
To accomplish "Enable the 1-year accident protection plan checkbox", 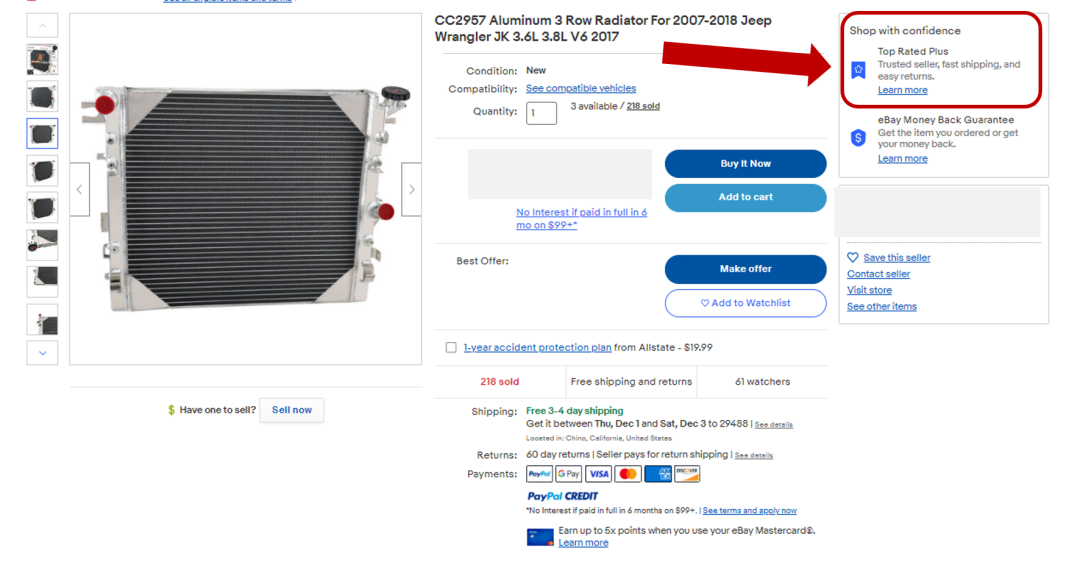I will coord(451,348).
